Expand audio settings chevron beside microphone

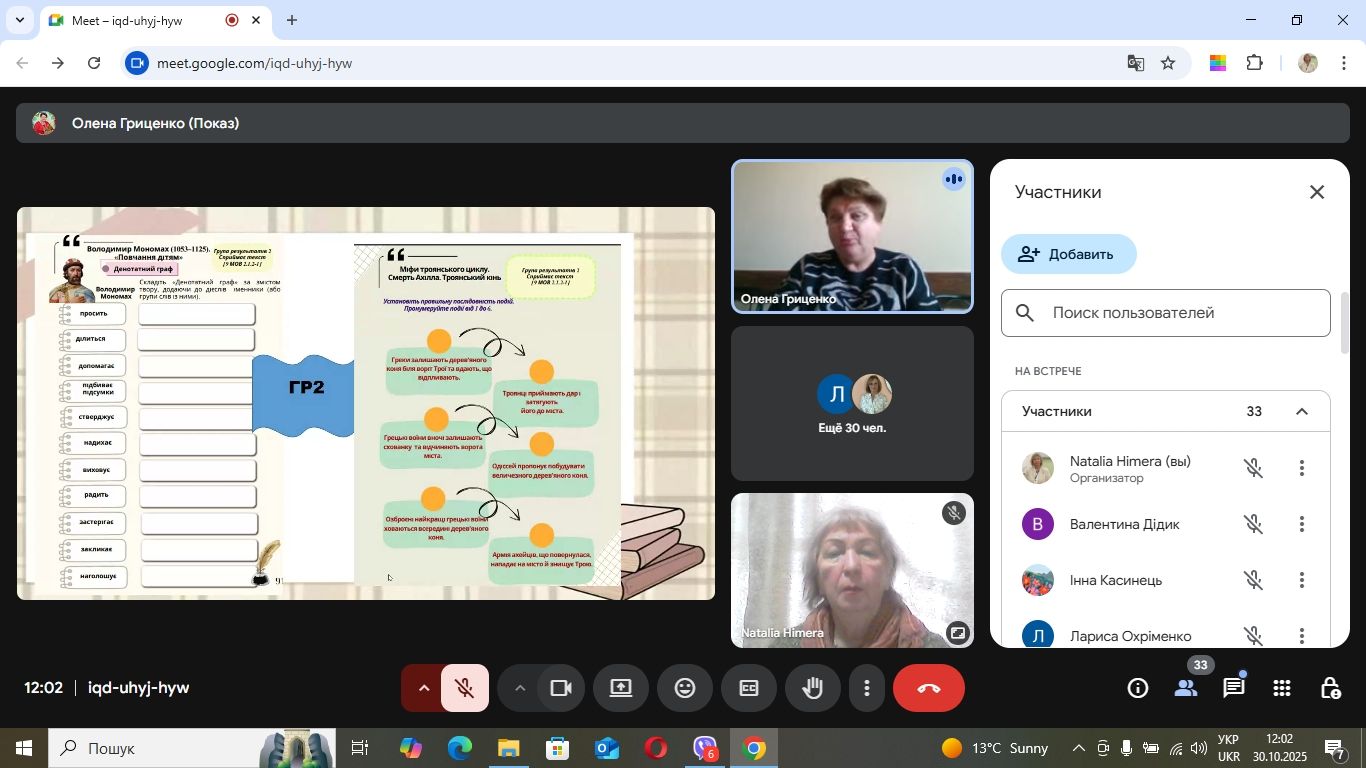[x=423, y=688]
